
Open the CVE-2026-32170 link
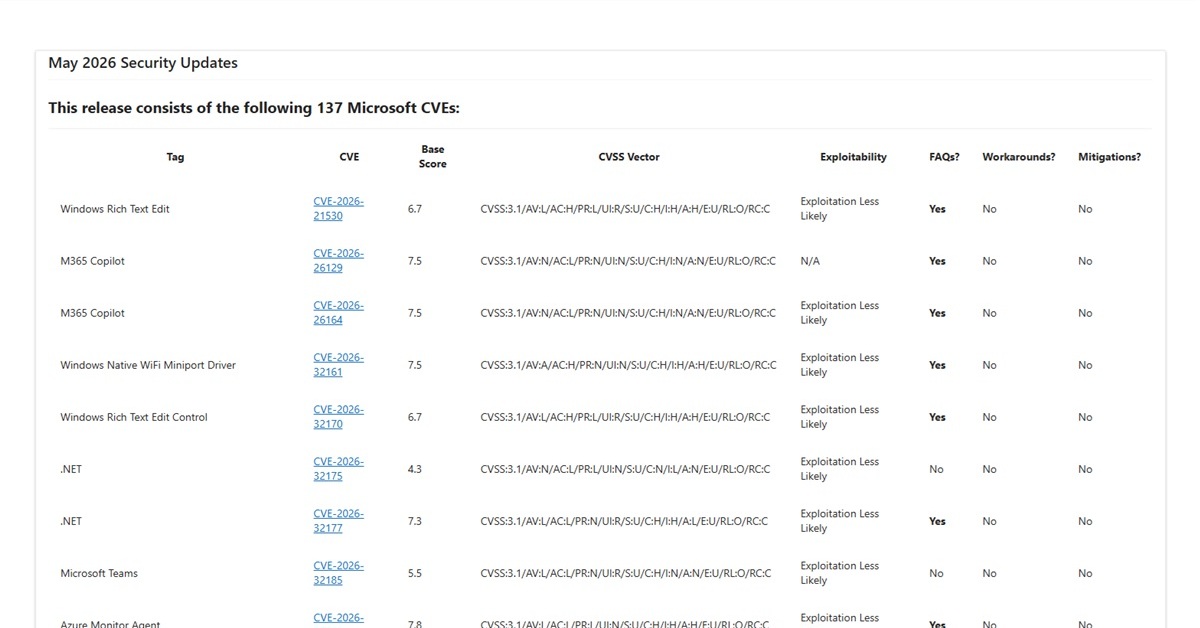coord(338,417)
